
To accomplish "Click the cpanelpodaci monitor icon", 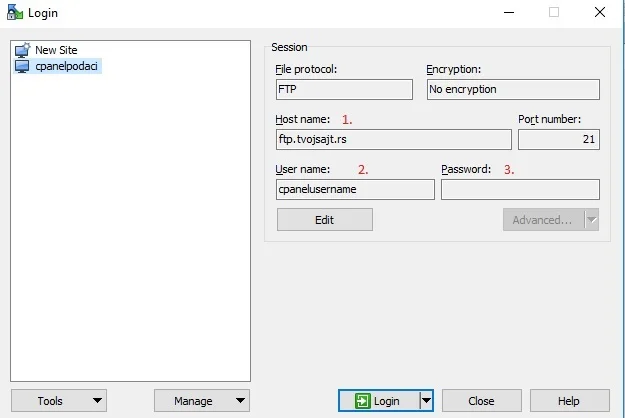I will [x=22, y=66].
